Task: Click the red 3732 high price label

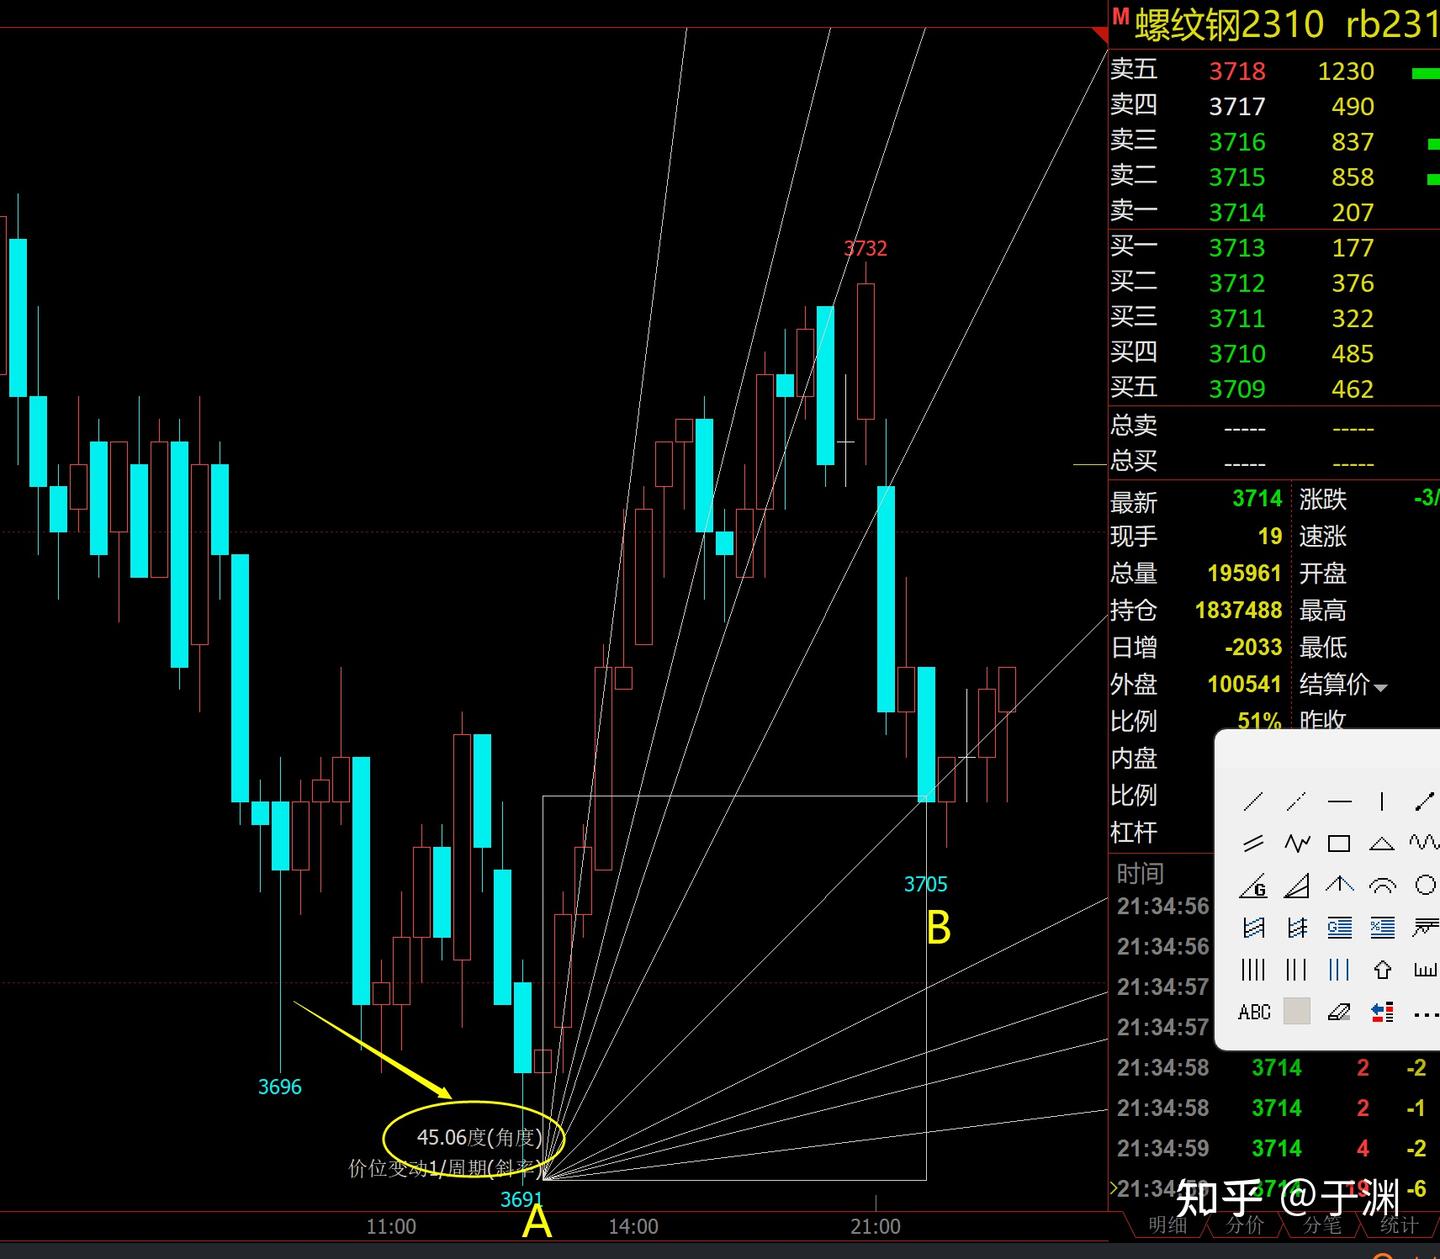Action: (865, 248)
